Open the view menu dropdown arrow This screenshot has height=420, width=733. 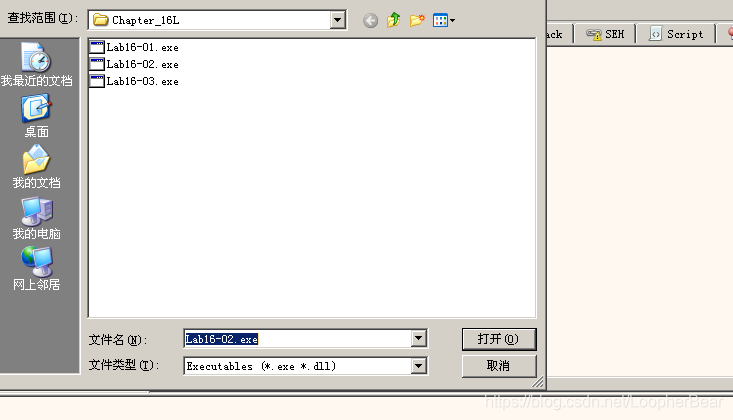453,21
